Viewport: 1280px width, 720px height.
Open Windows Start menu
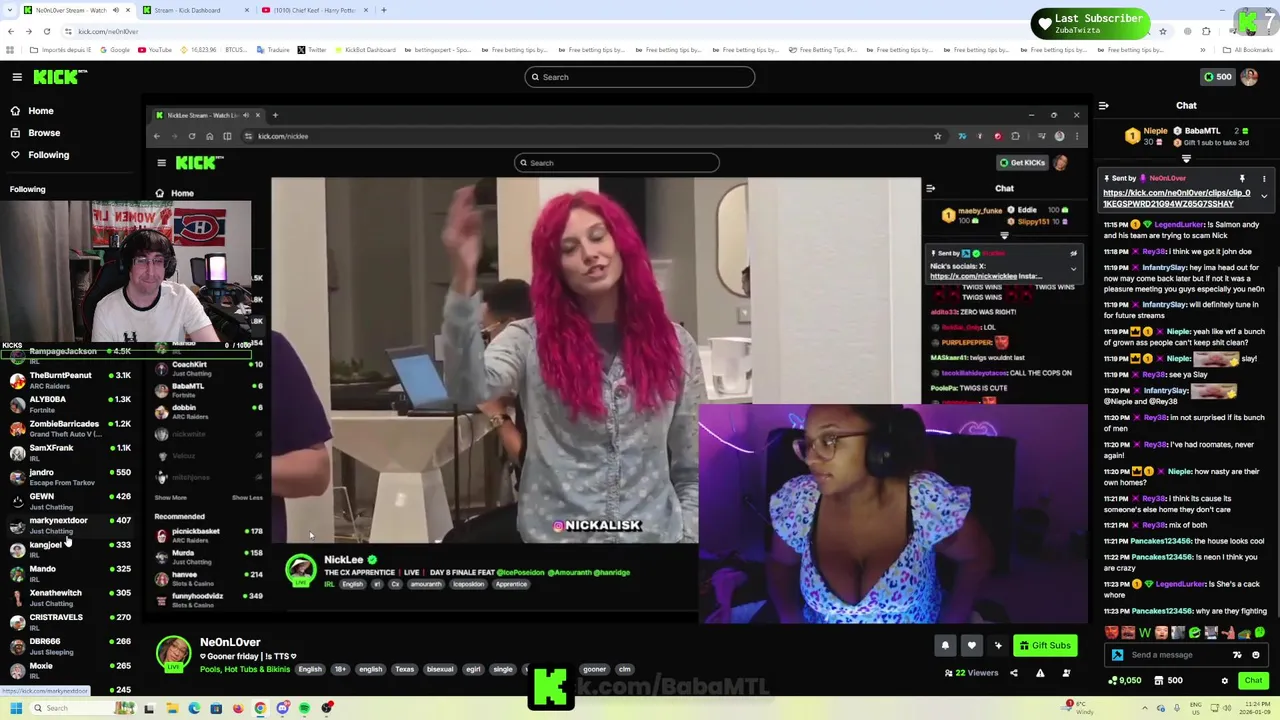pyautogui.click(x=15, y=709)
